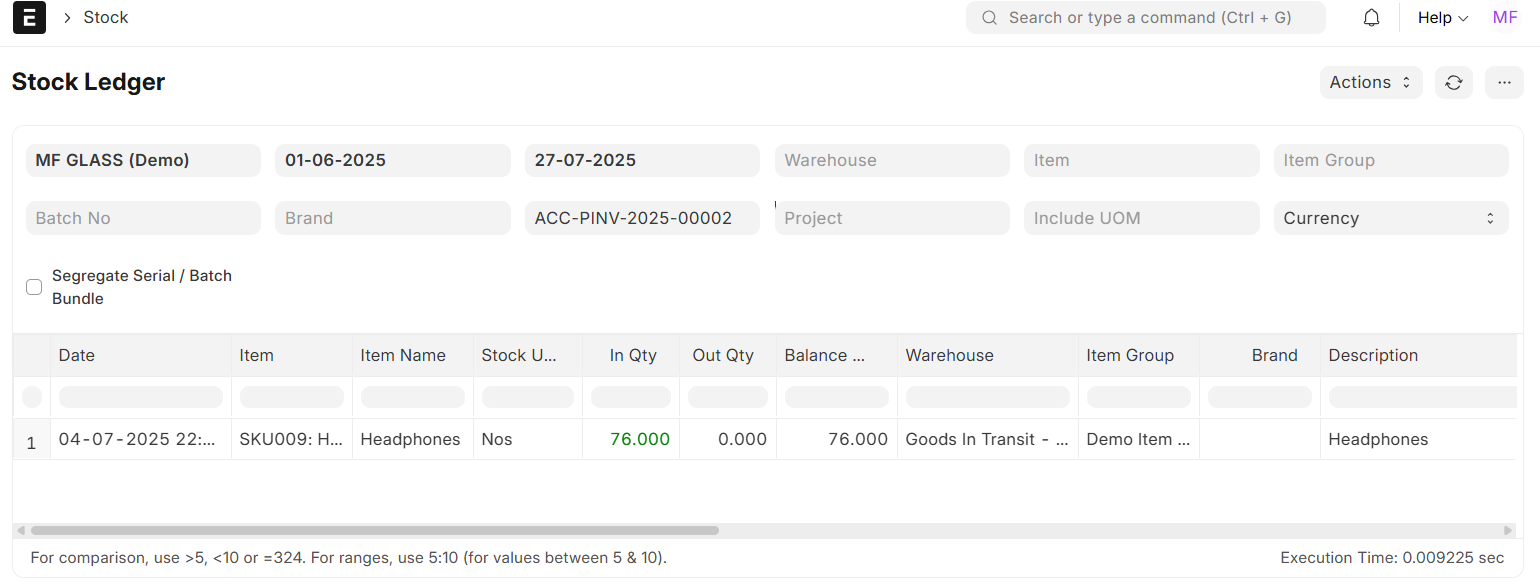This screenshot has width=1540, height=586.
Task: Sort by the In Qty column header
Action: (x=633, y=355)
